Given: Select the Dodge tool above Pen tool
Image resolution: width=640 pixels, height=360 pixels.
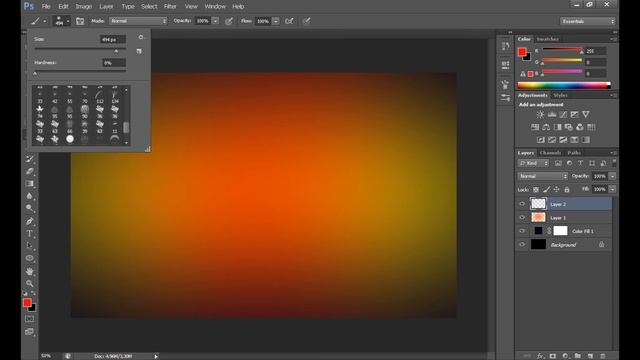Looking at the screenshot, I should [29, 208].
